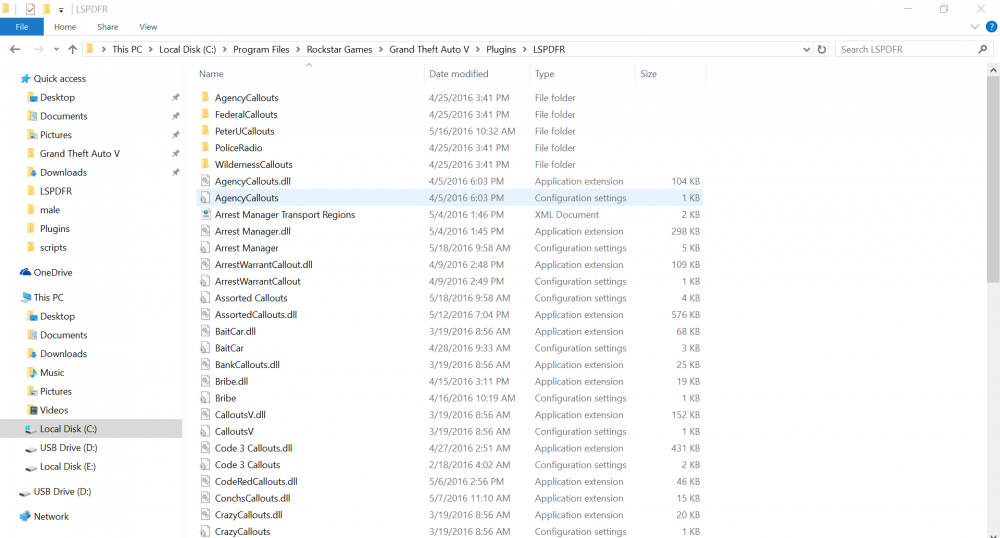Open Plugins folder in Quick access
This screenshot has width=1000, height=538.
click(x=55, y=229)
